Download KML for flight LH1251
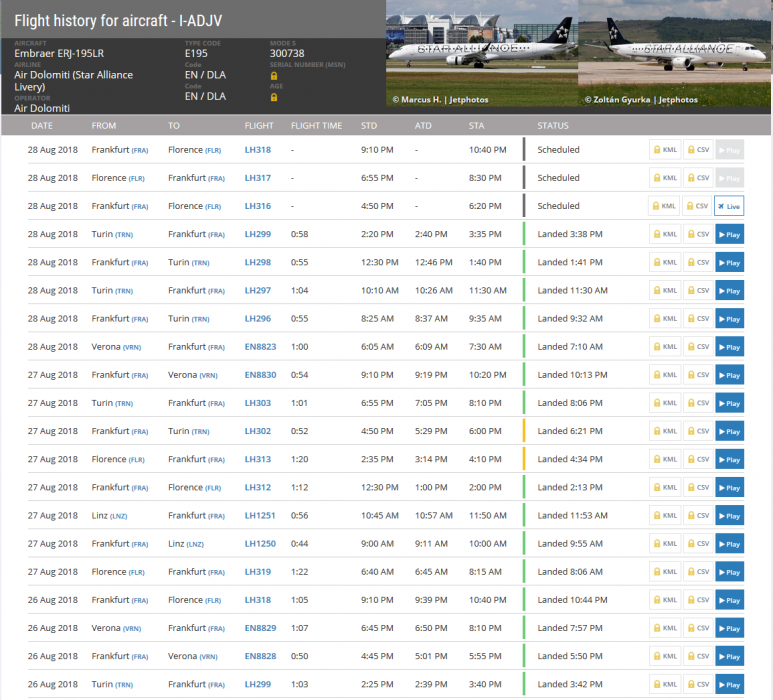This screenshot has height=700, width=773. [x=665, y=516]
